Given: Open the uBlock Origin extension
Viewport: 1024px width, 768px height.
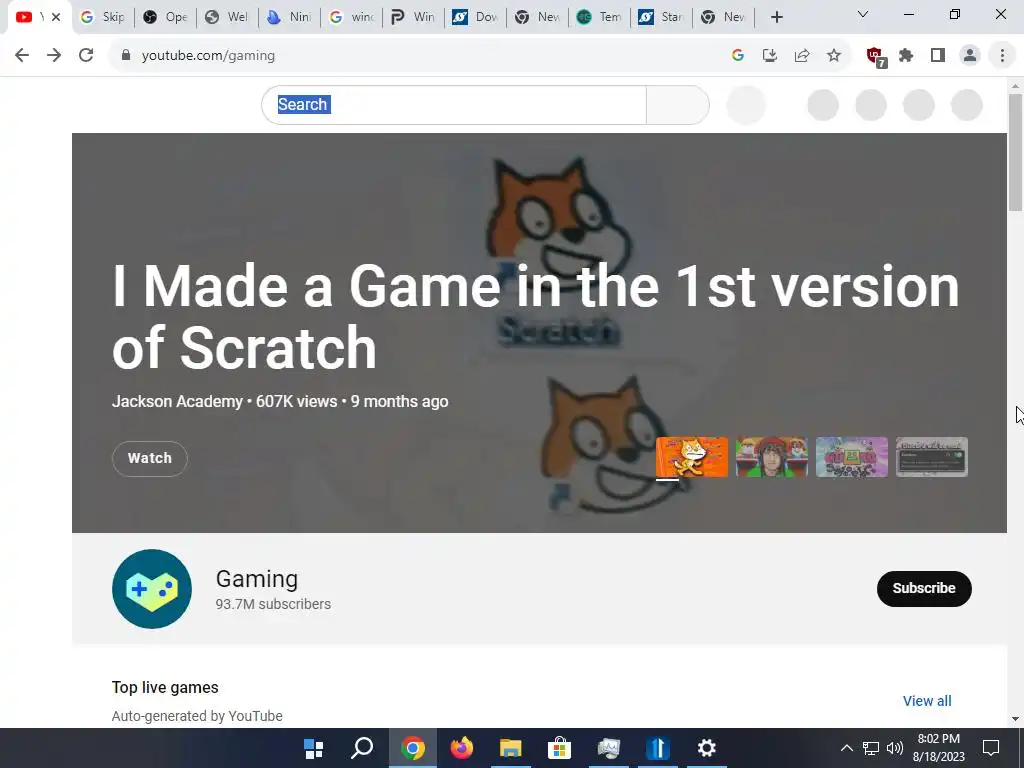Looking at the screenshot, I should pos(875,57).
